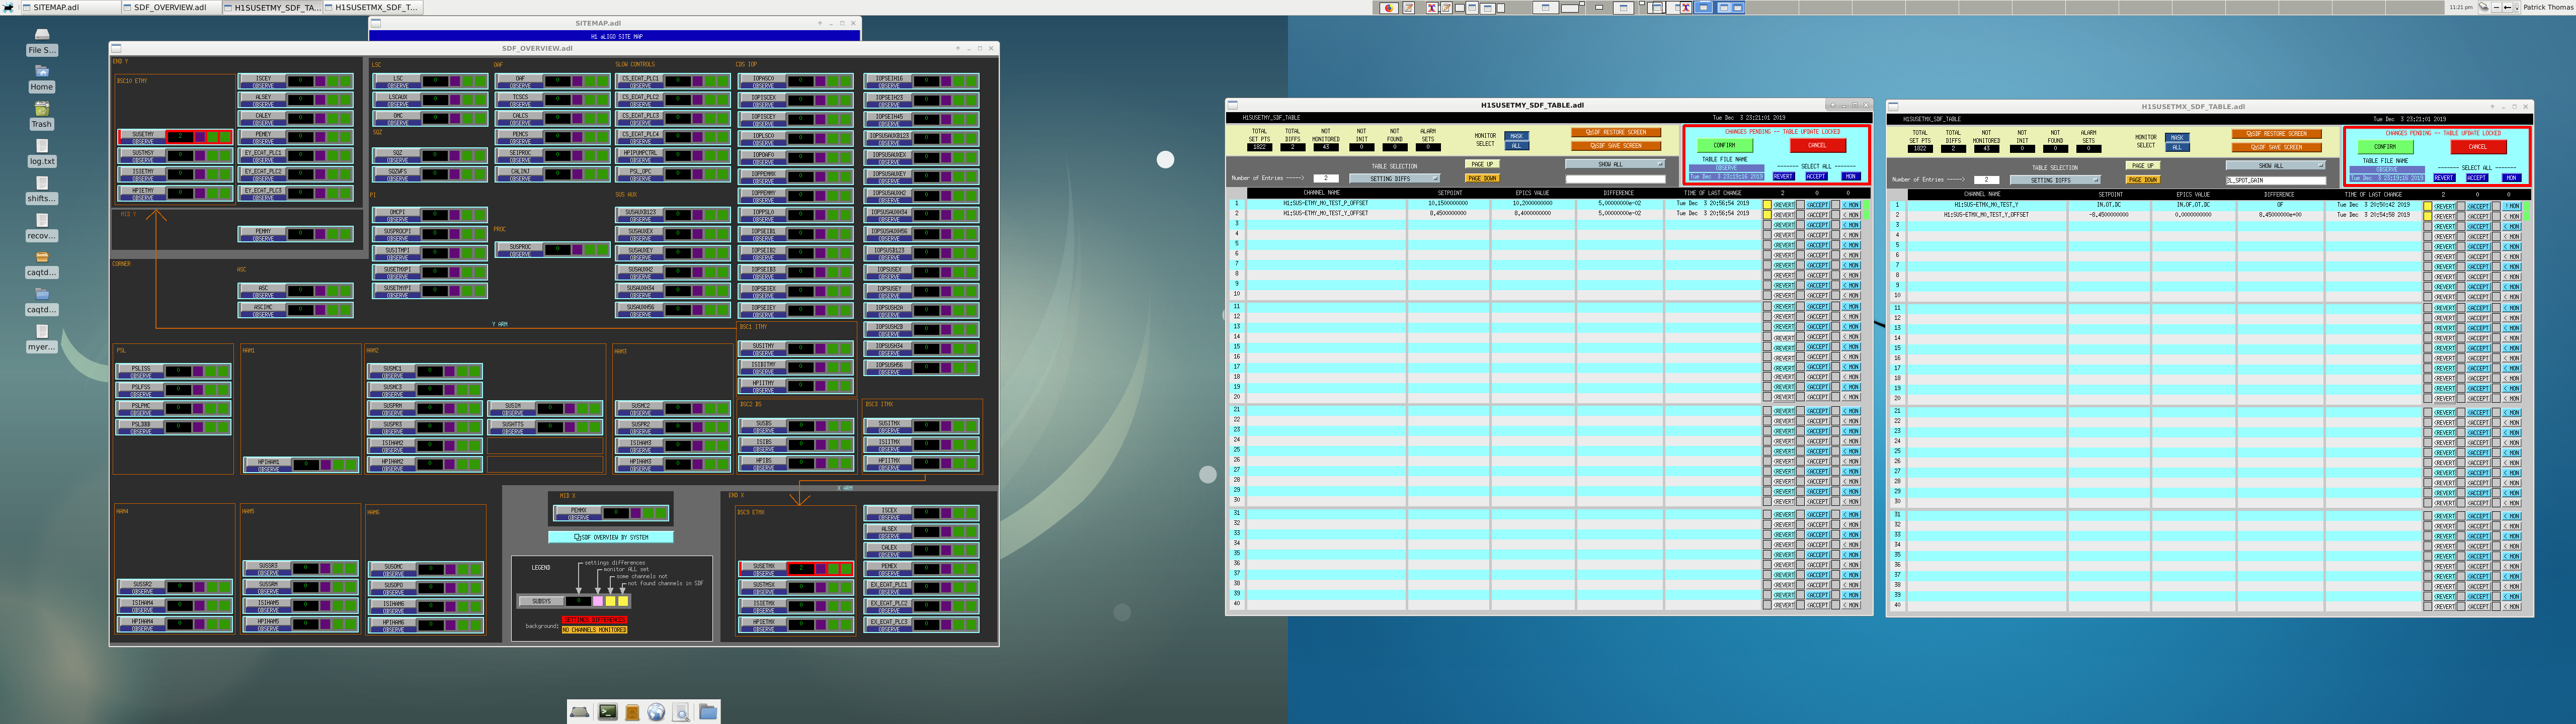Open window menu icon of SITEMAP.adl title bar
The height and width of the screenshot is (724, 2576).
(376, 23)
